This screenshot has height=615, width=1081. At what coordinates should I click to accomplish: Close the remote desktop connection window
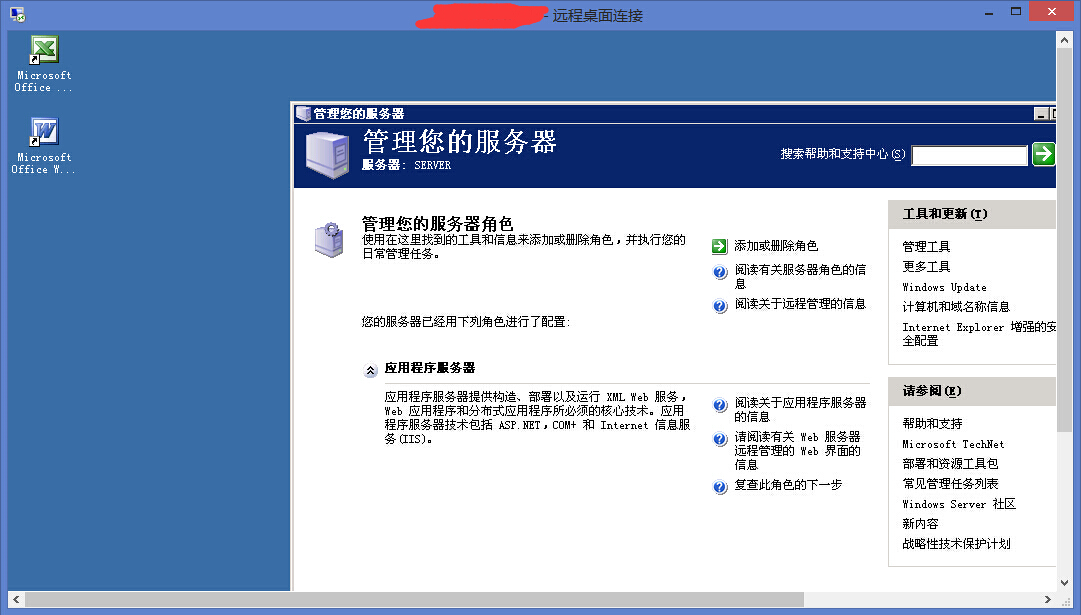click(x=1051, y=12)
